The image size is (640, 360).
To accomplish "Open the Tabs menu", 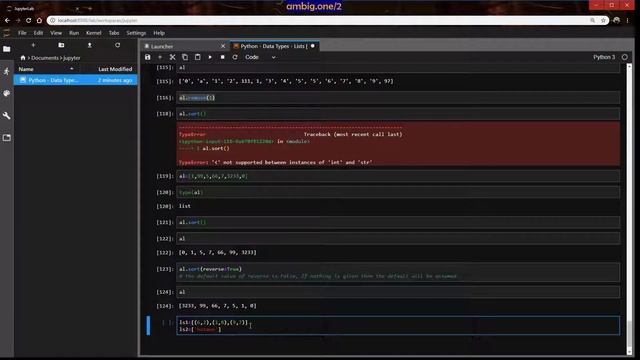I will click(x=114, y=33).
